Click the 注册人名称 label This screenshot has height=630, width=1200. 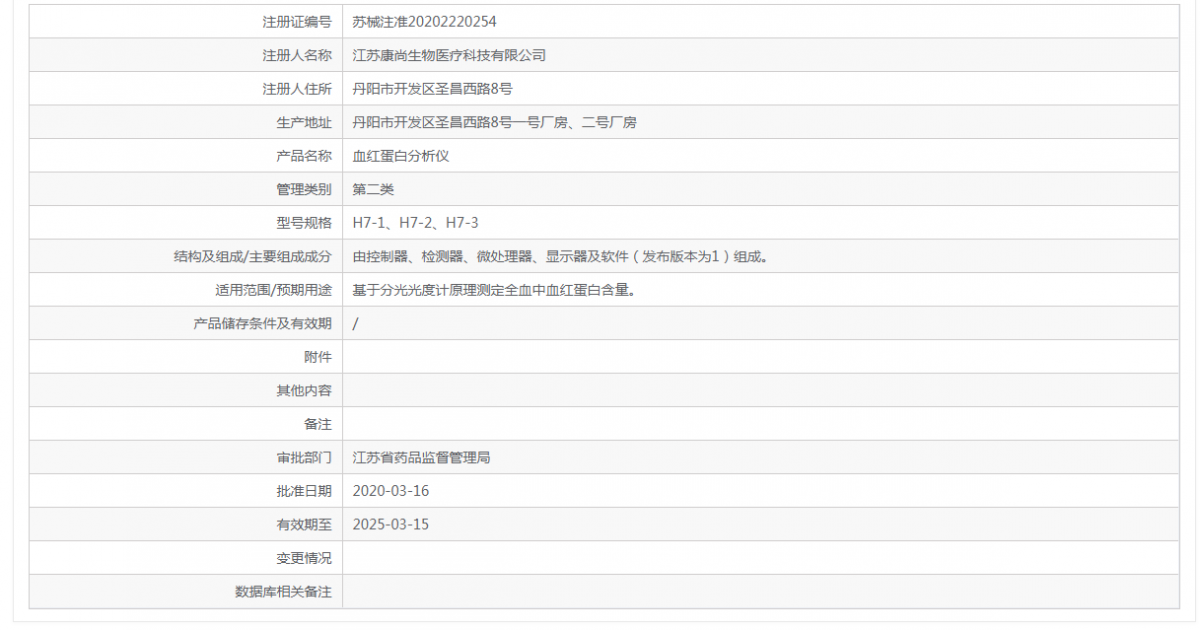pos(297,55)
